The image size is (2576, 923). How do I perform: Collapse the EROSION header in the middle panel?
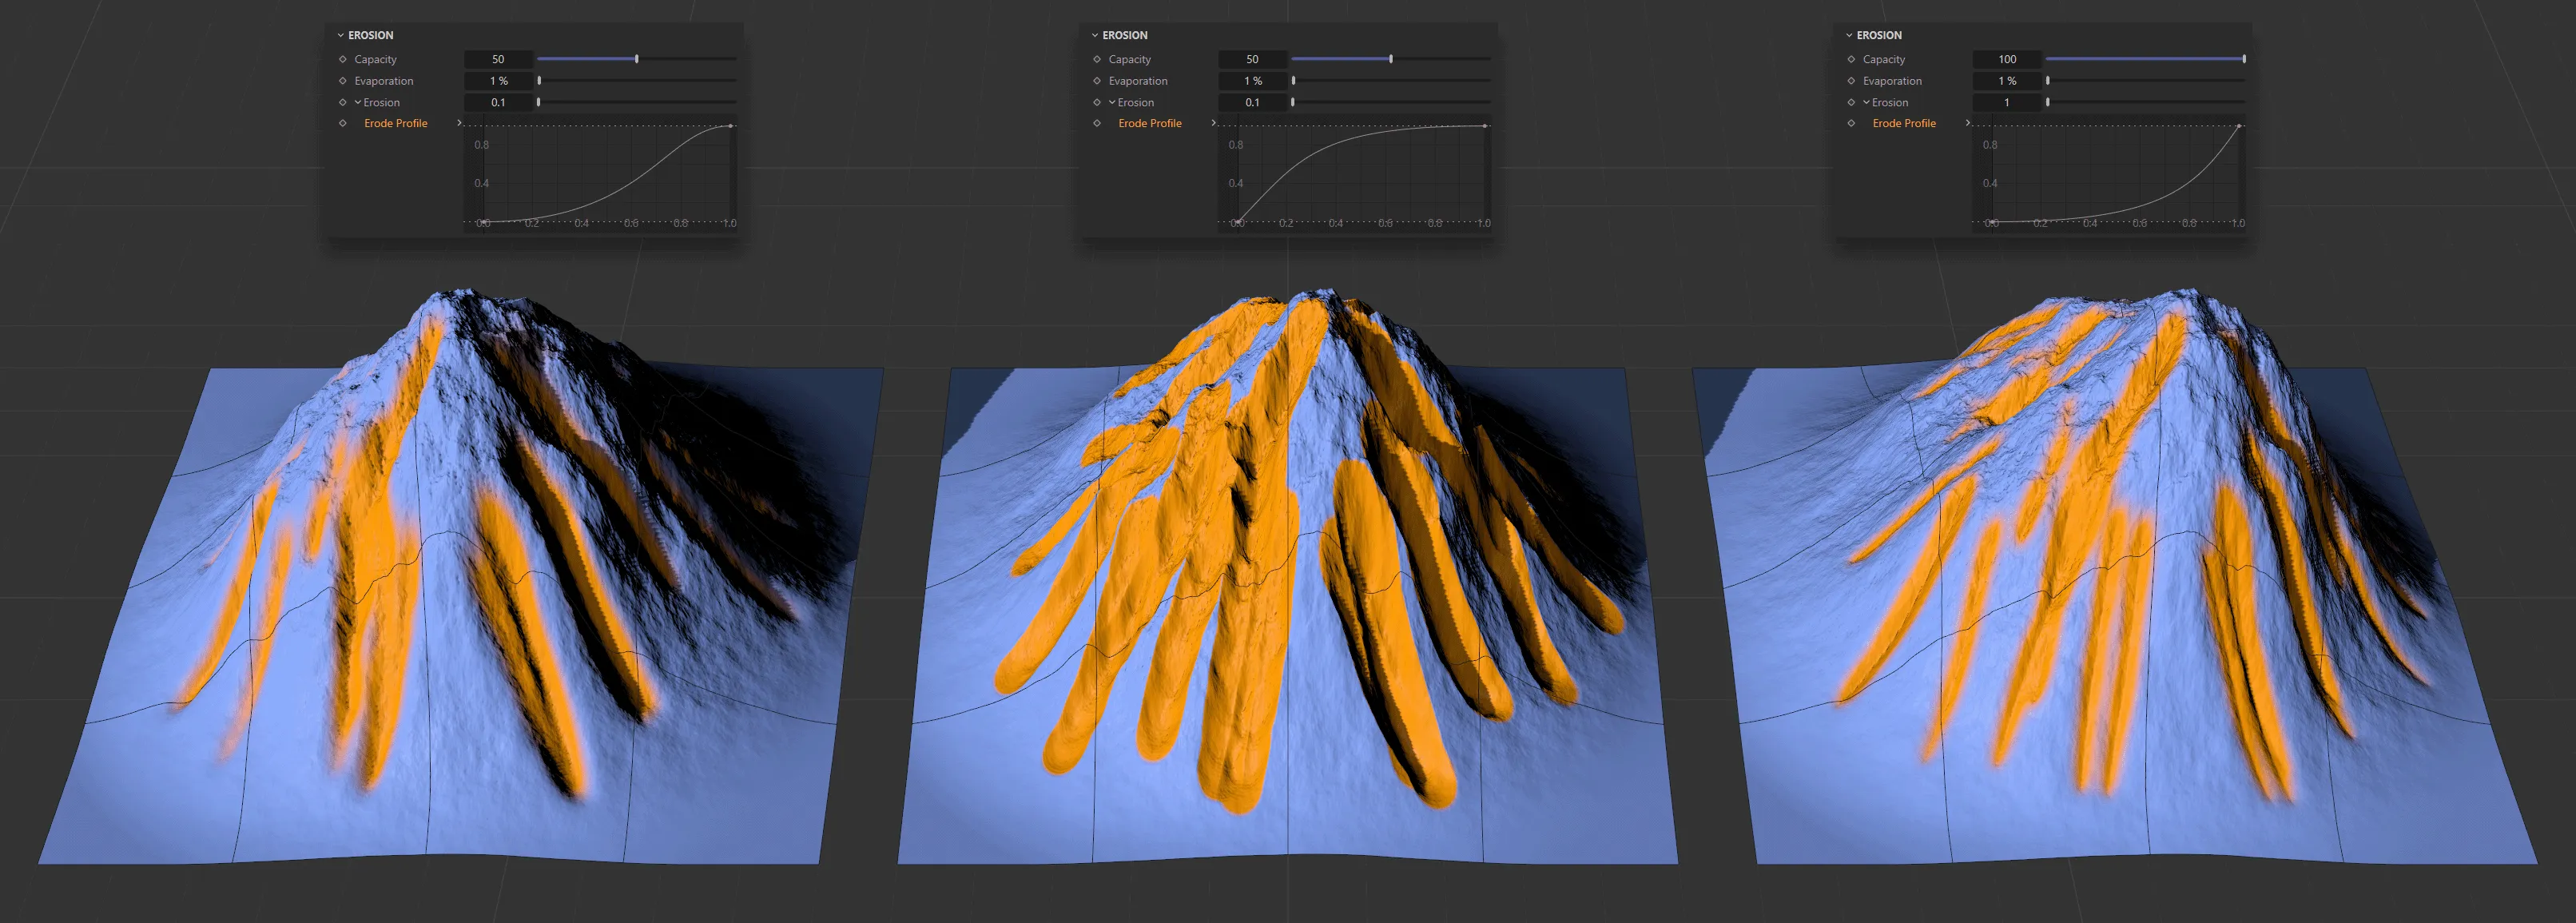[1095, 35]
